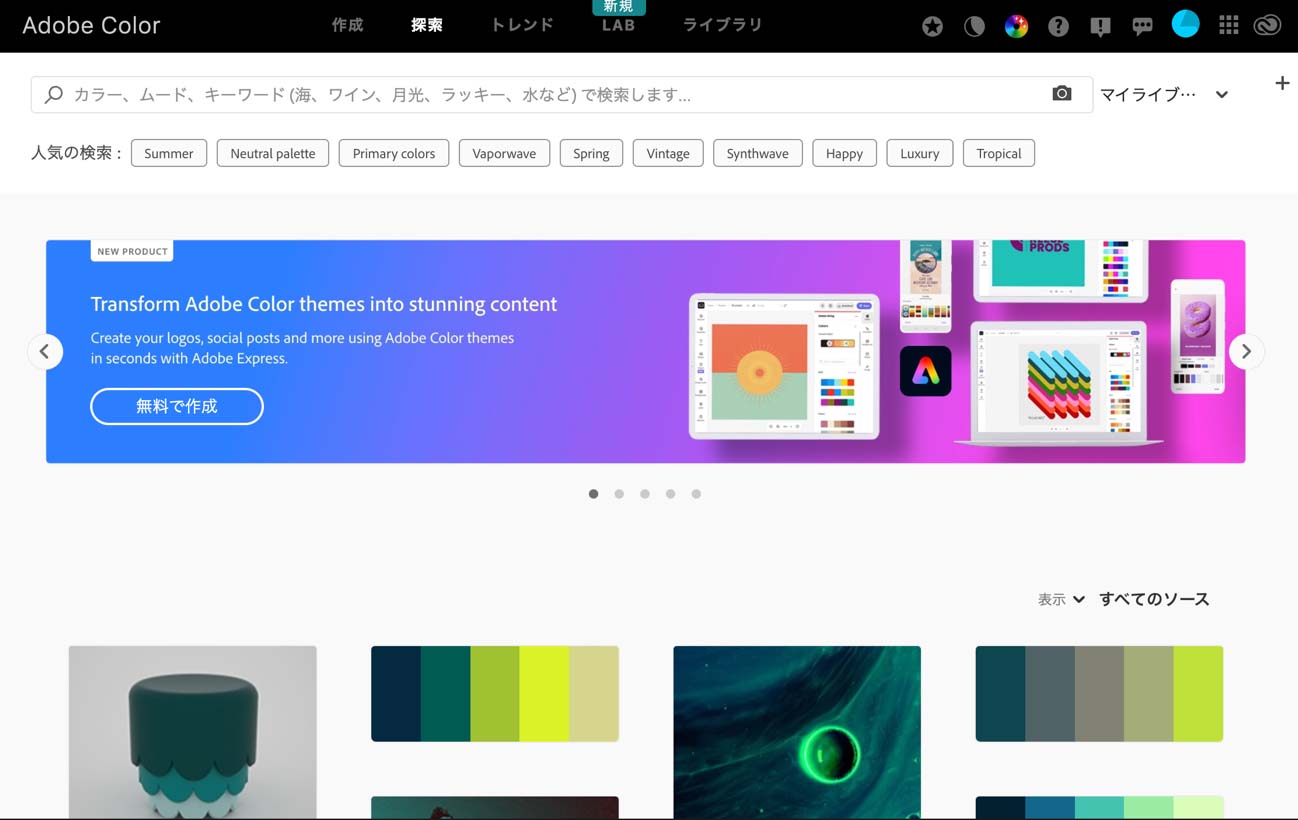
Task: Toggle dark mode moon icon
Action: (x=974, y=27)
